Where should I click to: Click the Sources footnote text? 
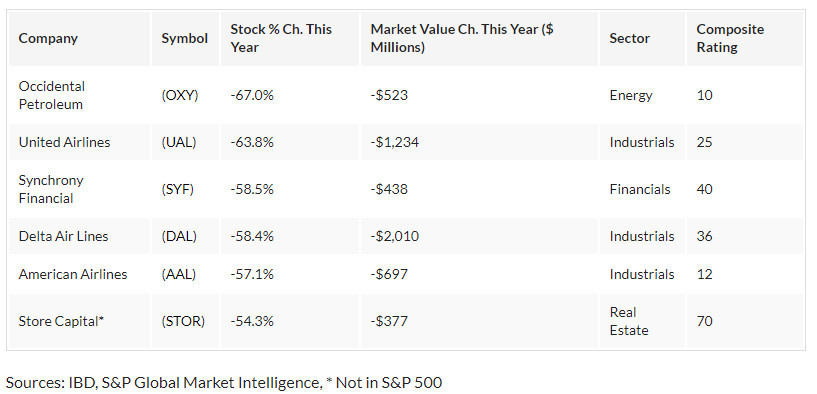(x=224, y=383)
